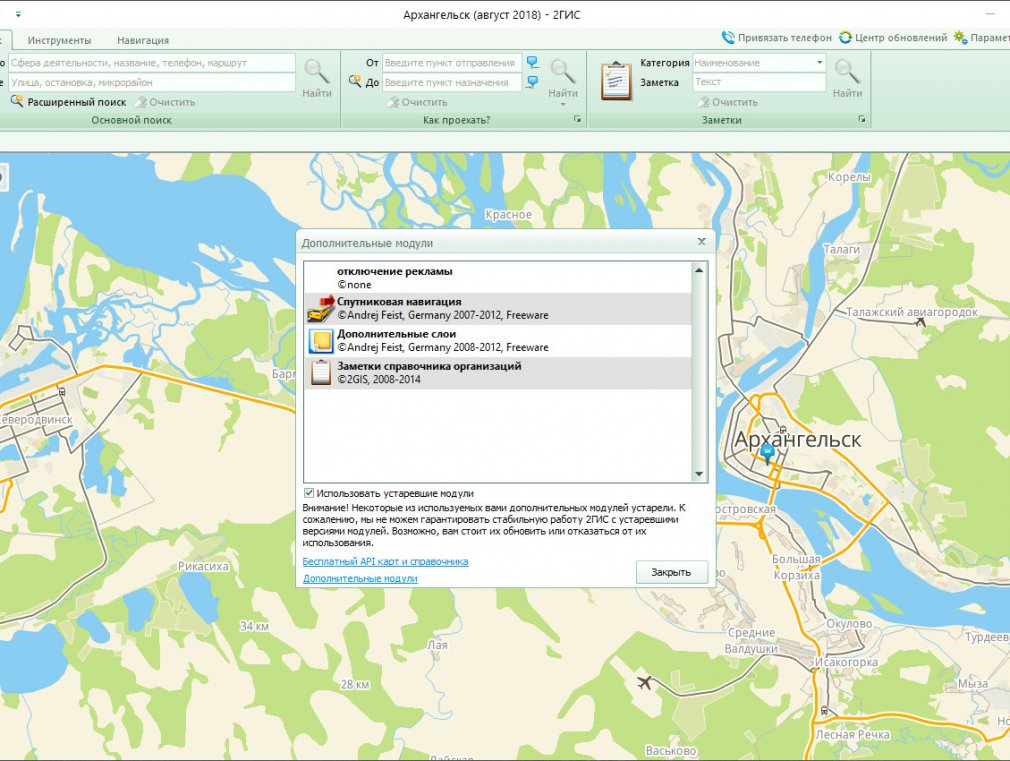1010x761 pixels.
Task: Click the blue pin marker on Архангельск
Action: click(767, 453)
